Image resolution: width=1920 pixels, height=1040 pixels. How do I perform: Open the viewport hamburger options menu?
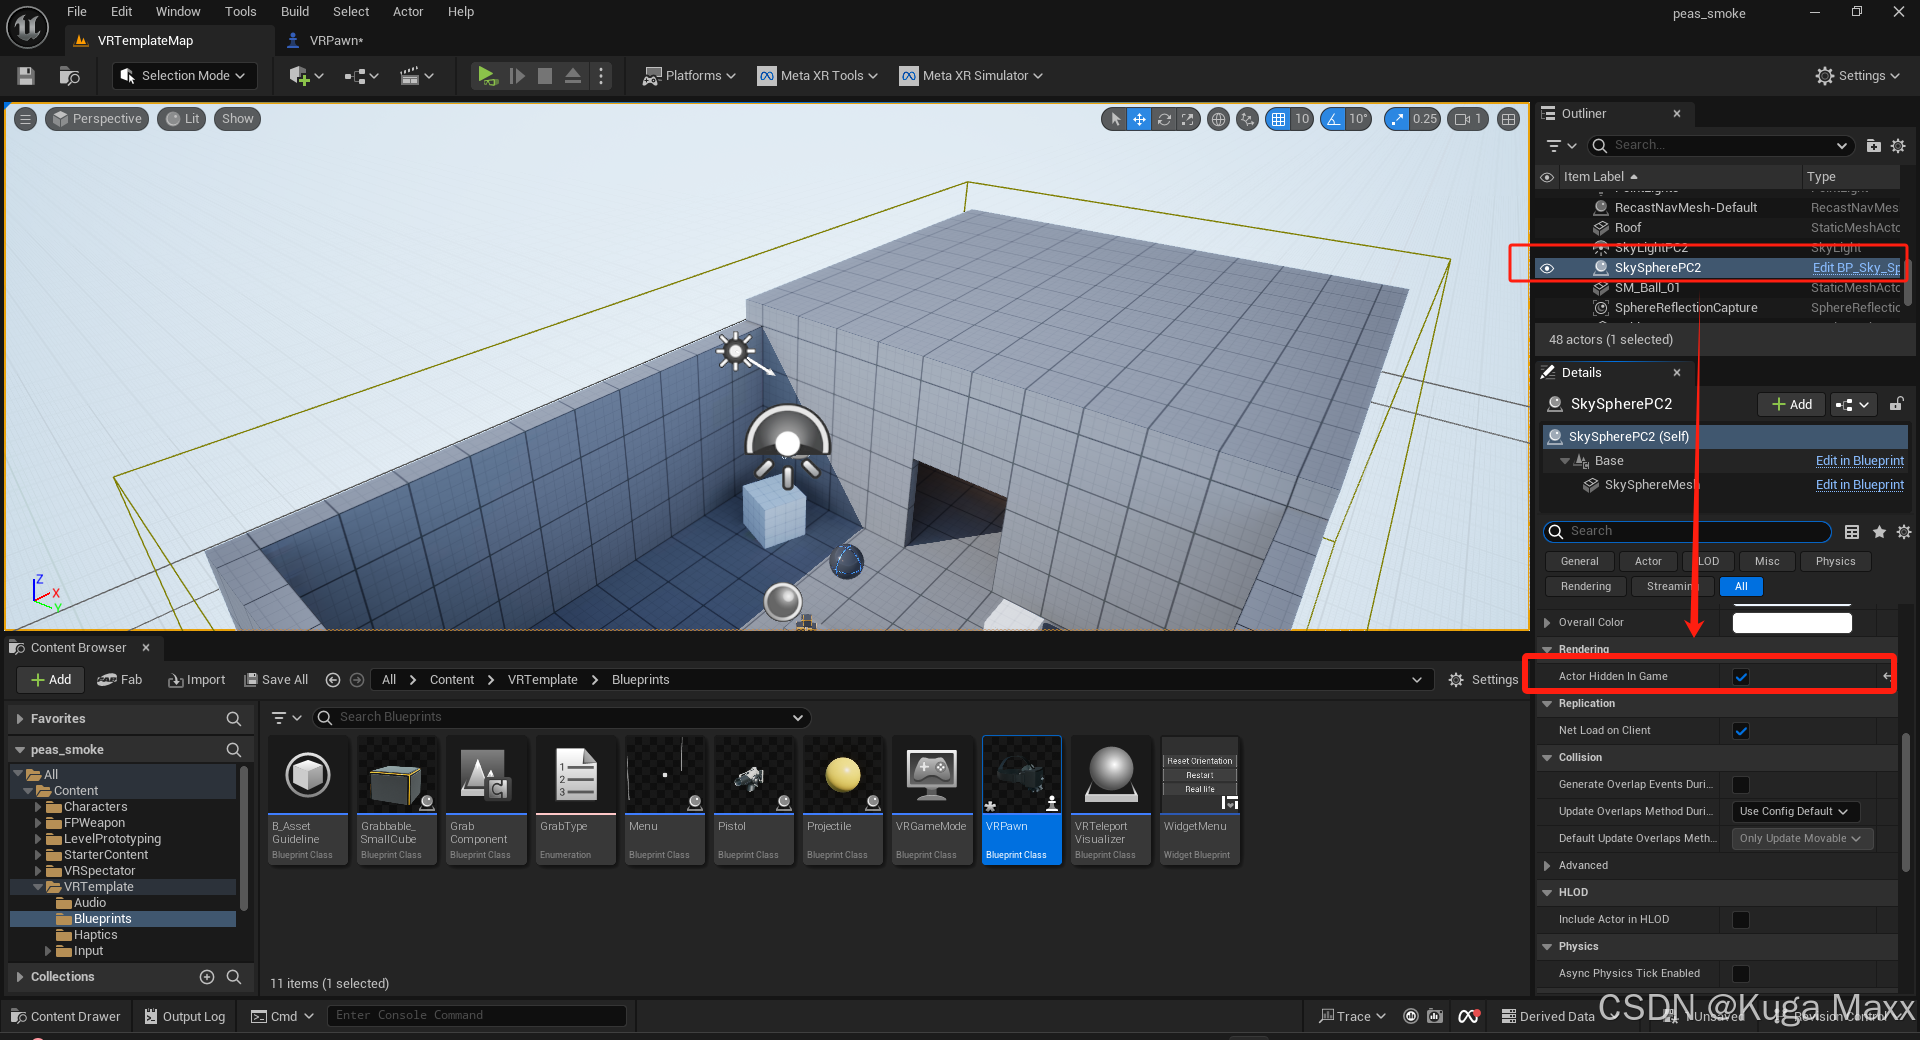[25, 119]
